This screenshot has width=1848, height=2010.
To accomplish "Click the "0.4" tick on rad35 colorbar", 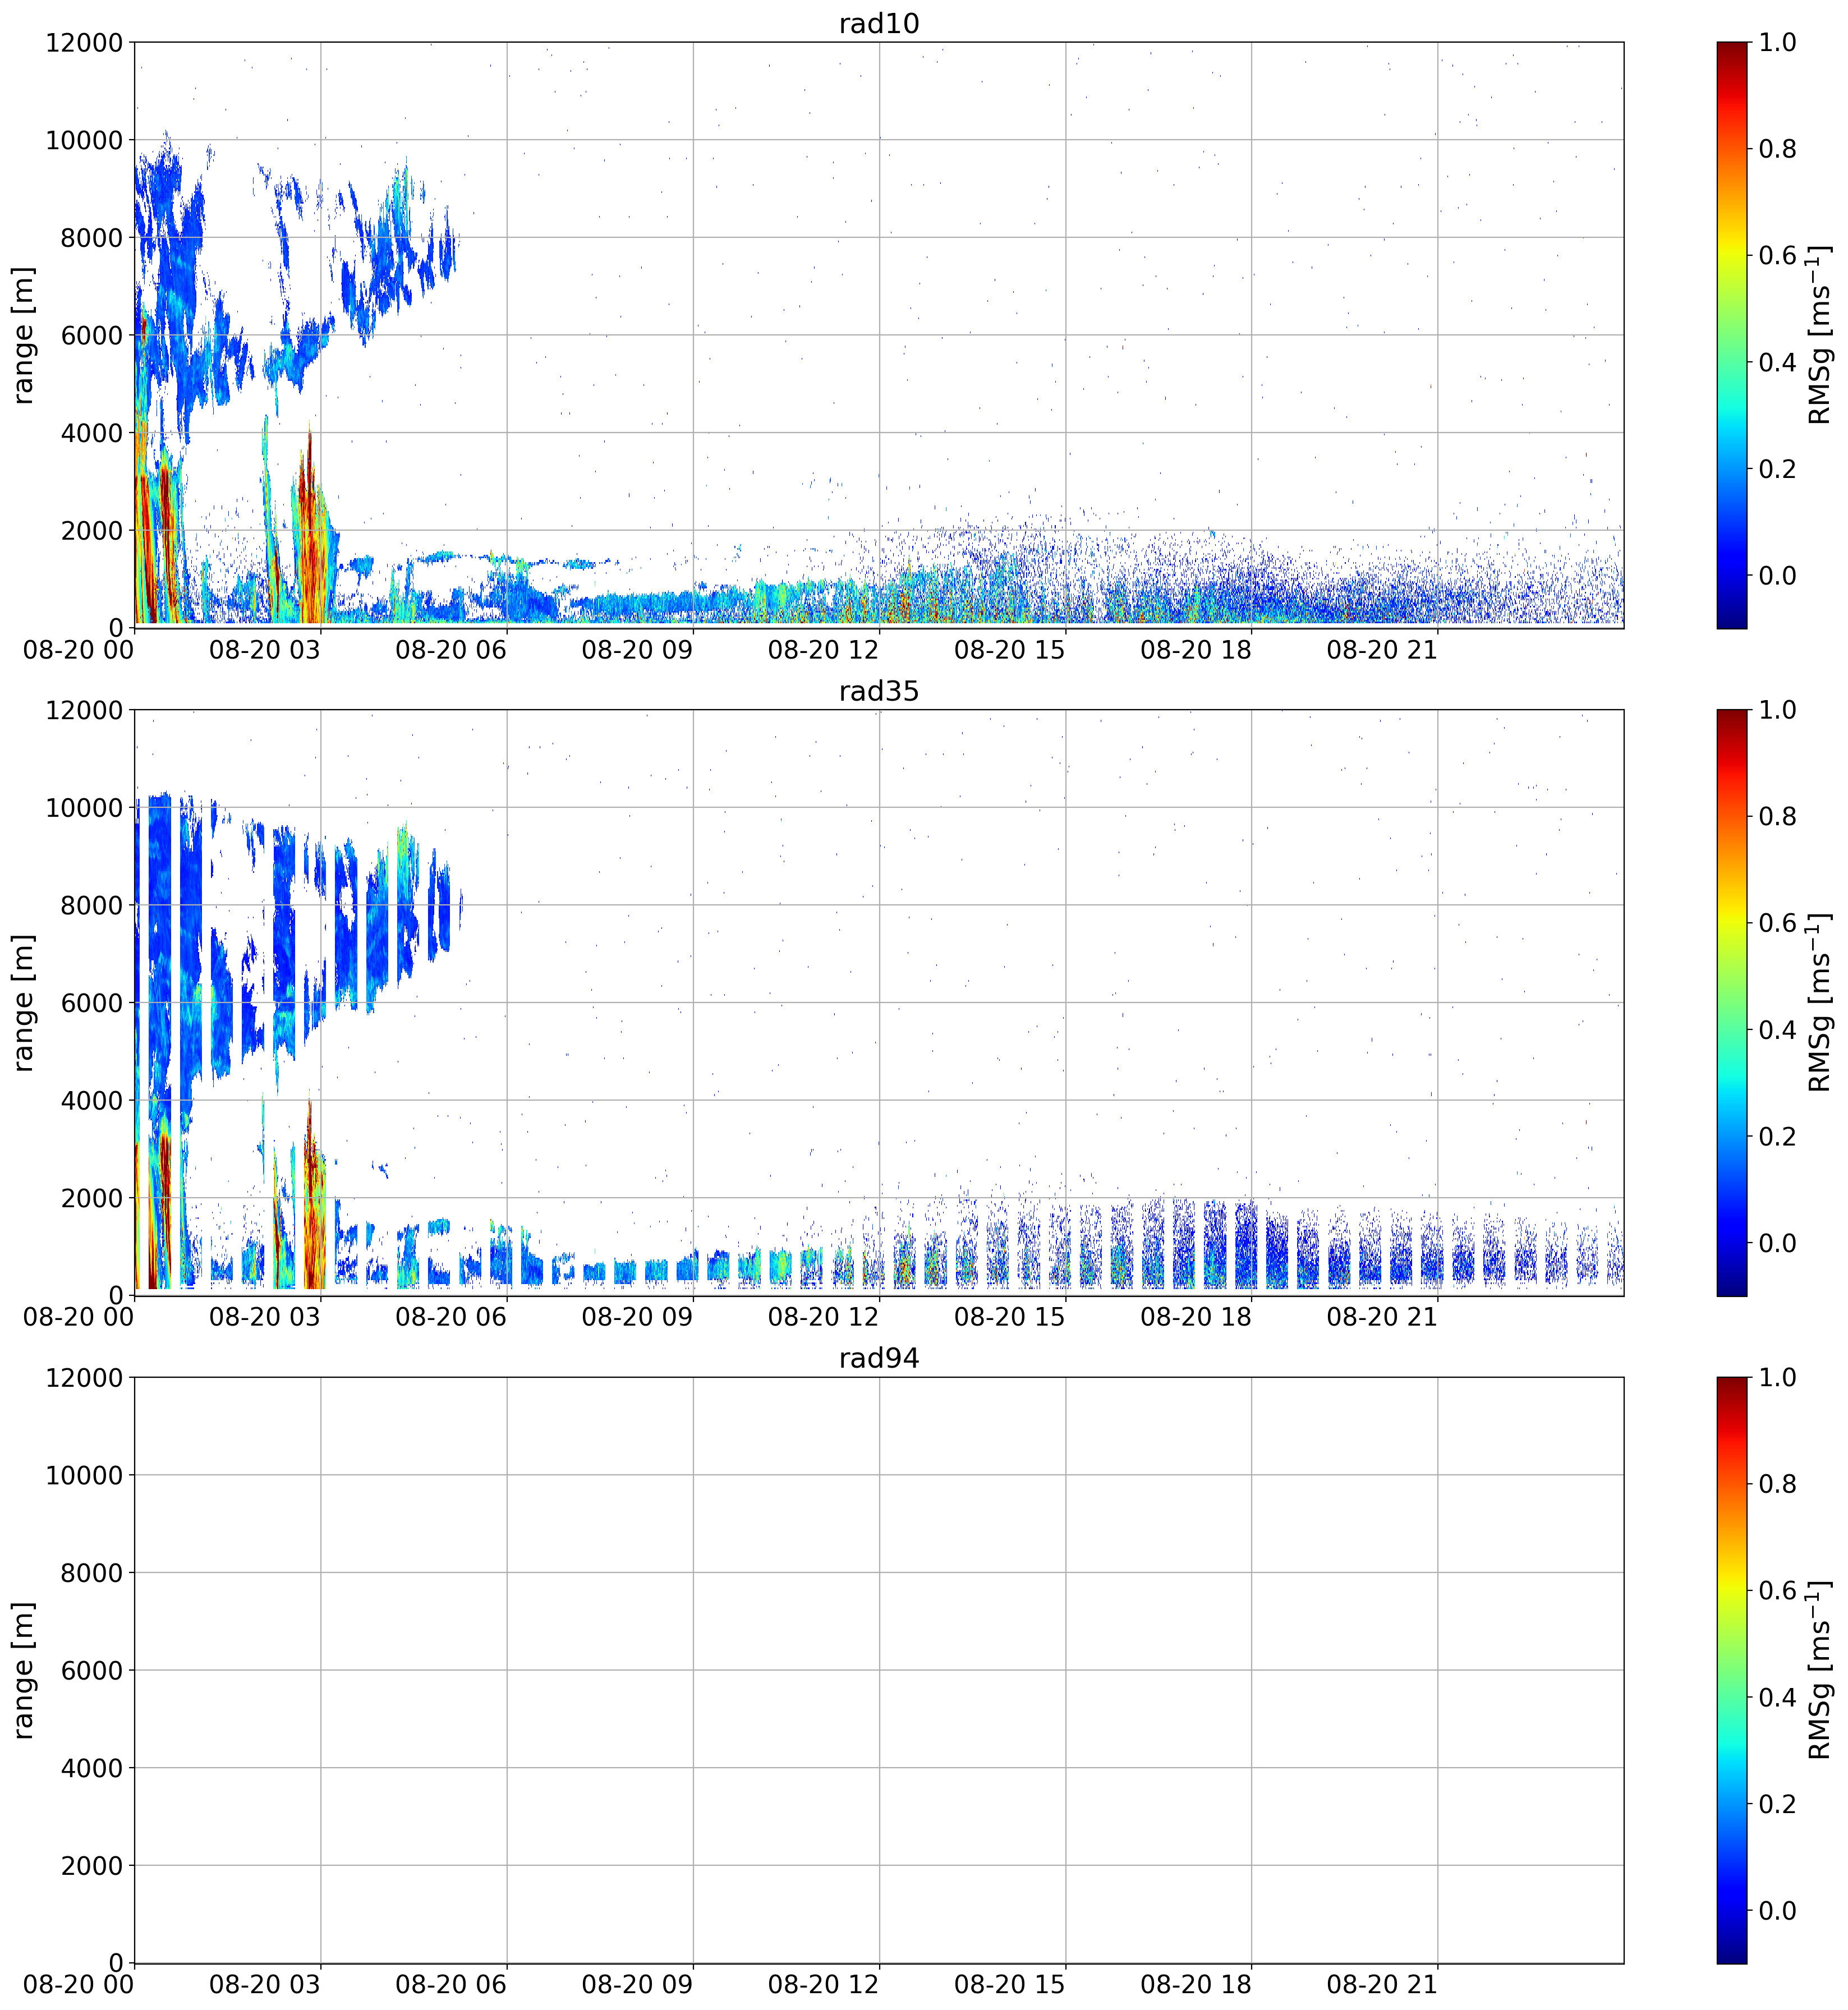I will click(1778, 1030).
